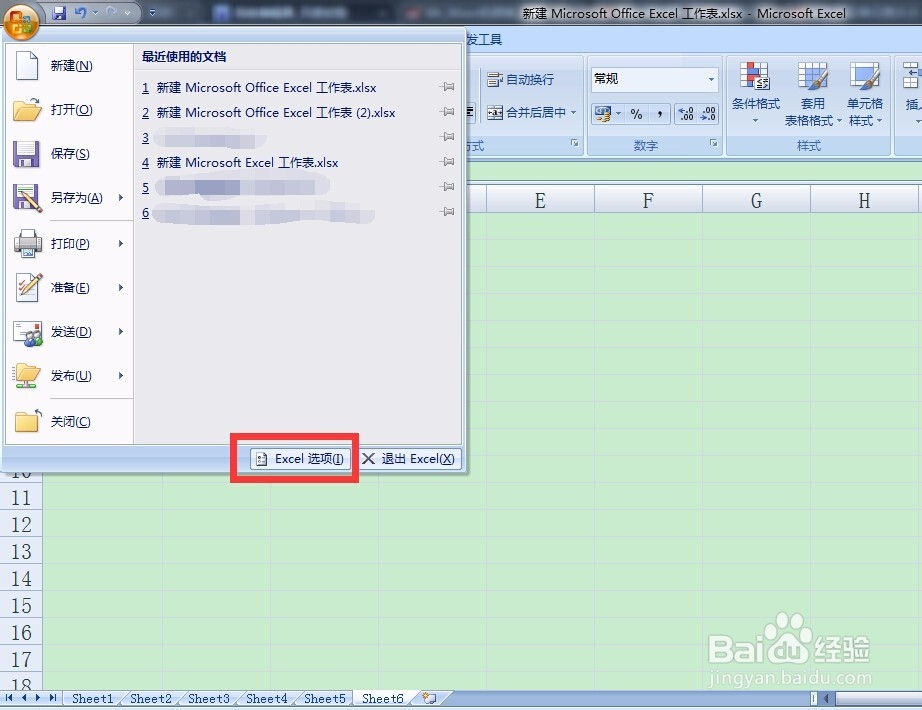Screen dimensions: 922x710
Task: Open Excel Options (Excel 选项)
Action: [300, 459]
